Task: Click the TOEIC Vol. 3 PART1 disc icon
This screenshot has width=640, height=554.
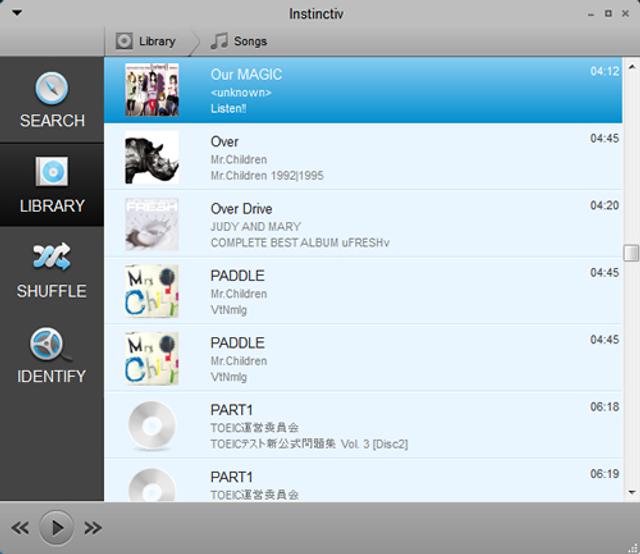Action: (x=152, y=425)
